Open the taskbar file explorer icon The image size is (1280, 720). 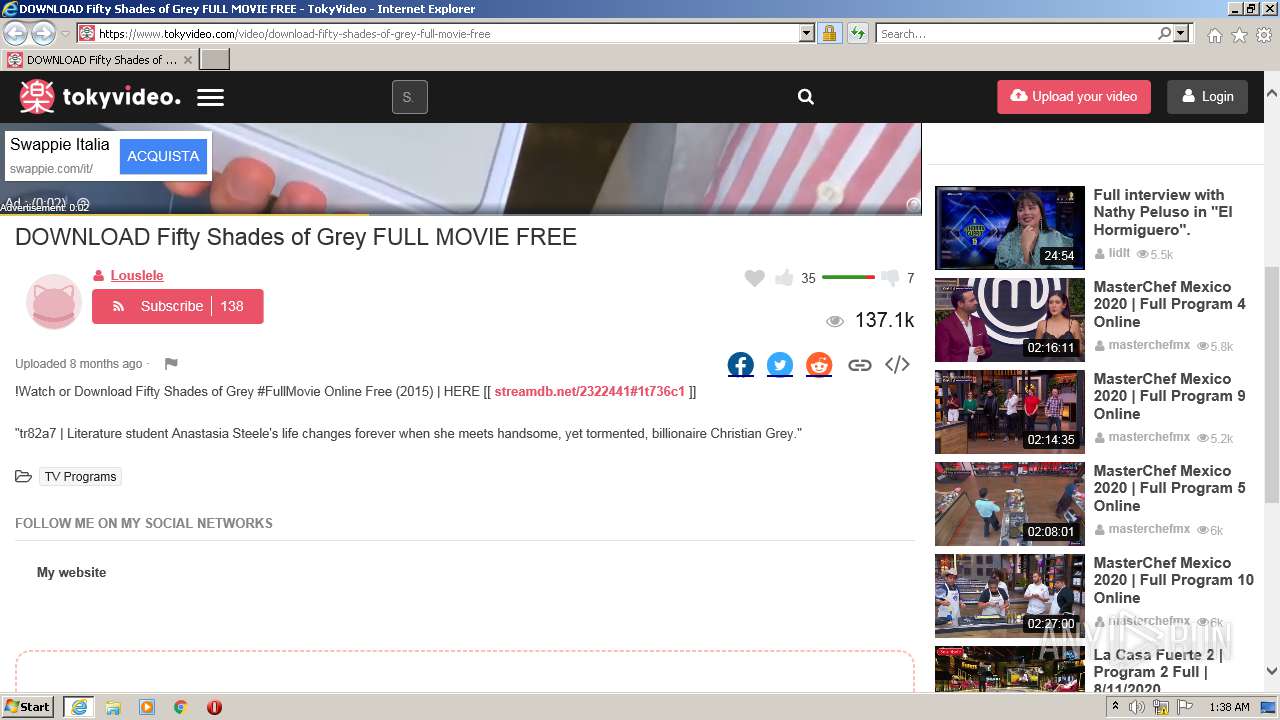click(x=113, y=707)
